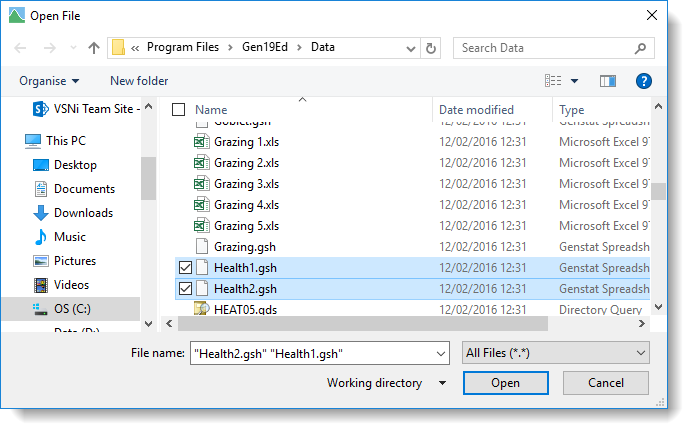Toggle the preview pane icon
The image size is (684, 426).
pyautogui.click(x=607, y=81)
